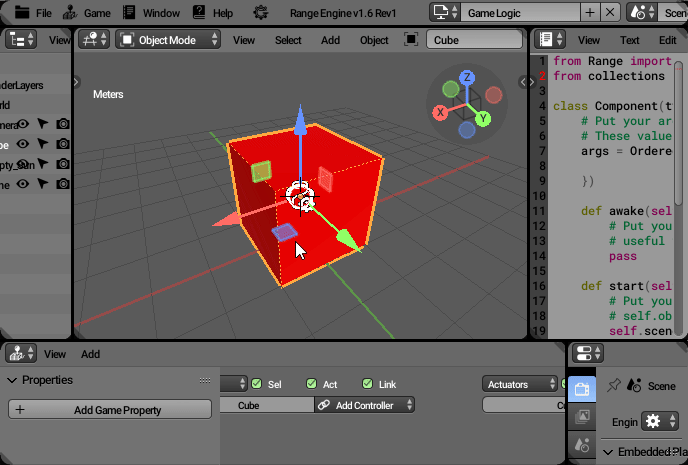The height and width of the screenshot is (465, 688).
Task: Open the Window menu in the top bar
Action: [x=160, y=13]
